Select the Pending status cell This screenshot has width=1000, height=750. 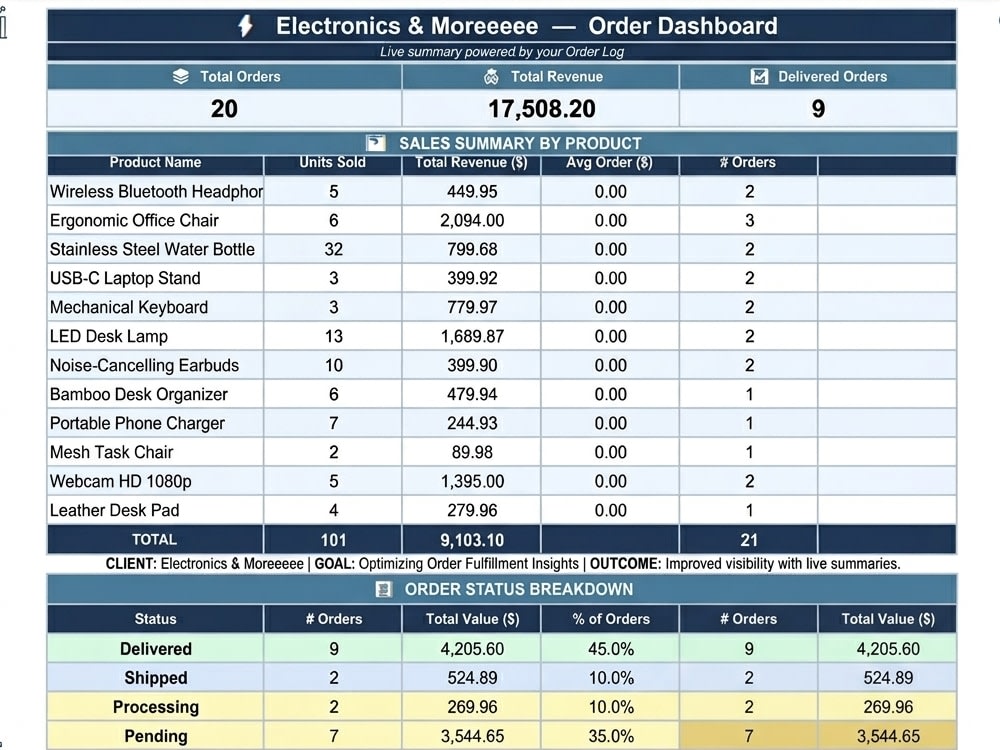pyautogui.click(x=155, y=736)
